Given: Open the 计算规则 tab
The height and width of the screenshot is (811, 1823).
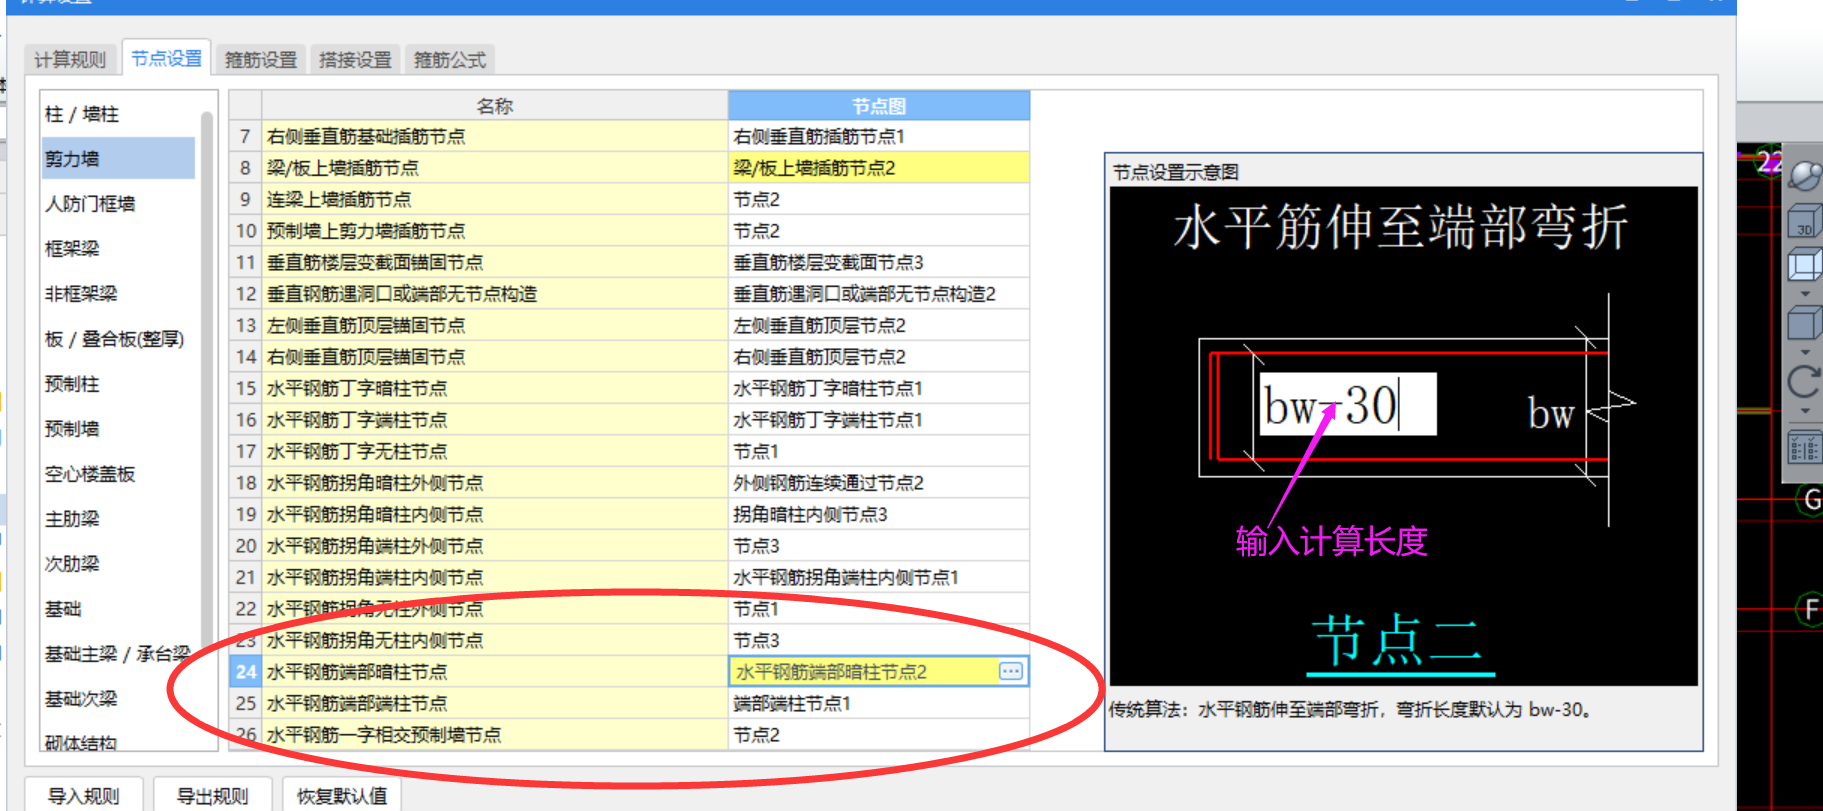Looking at the screenshot, I should [69, 60].
